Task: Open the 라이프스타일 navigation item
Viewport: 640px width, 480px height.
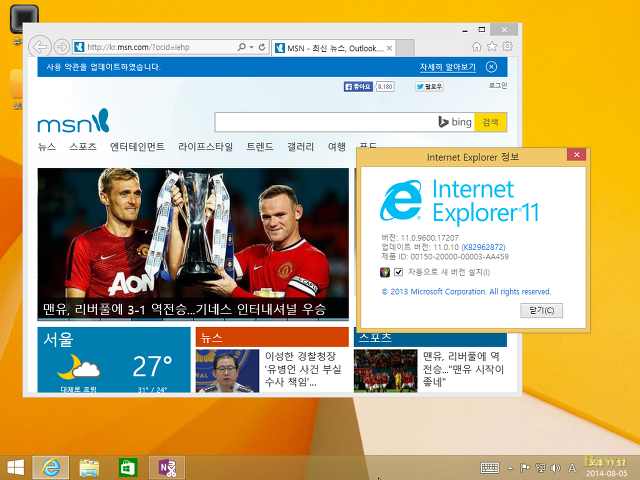Action: (205, 147)
